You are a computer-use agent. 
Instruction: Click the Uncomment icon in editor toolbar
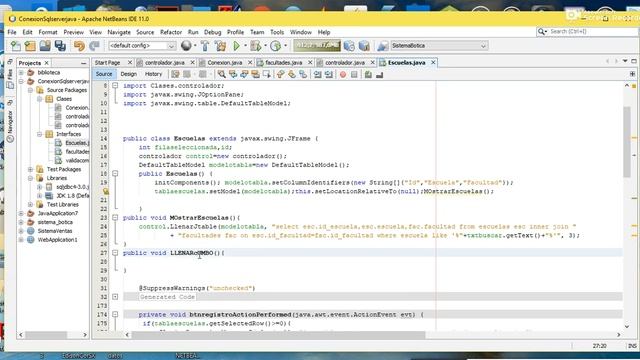click(x=380, y=74)
